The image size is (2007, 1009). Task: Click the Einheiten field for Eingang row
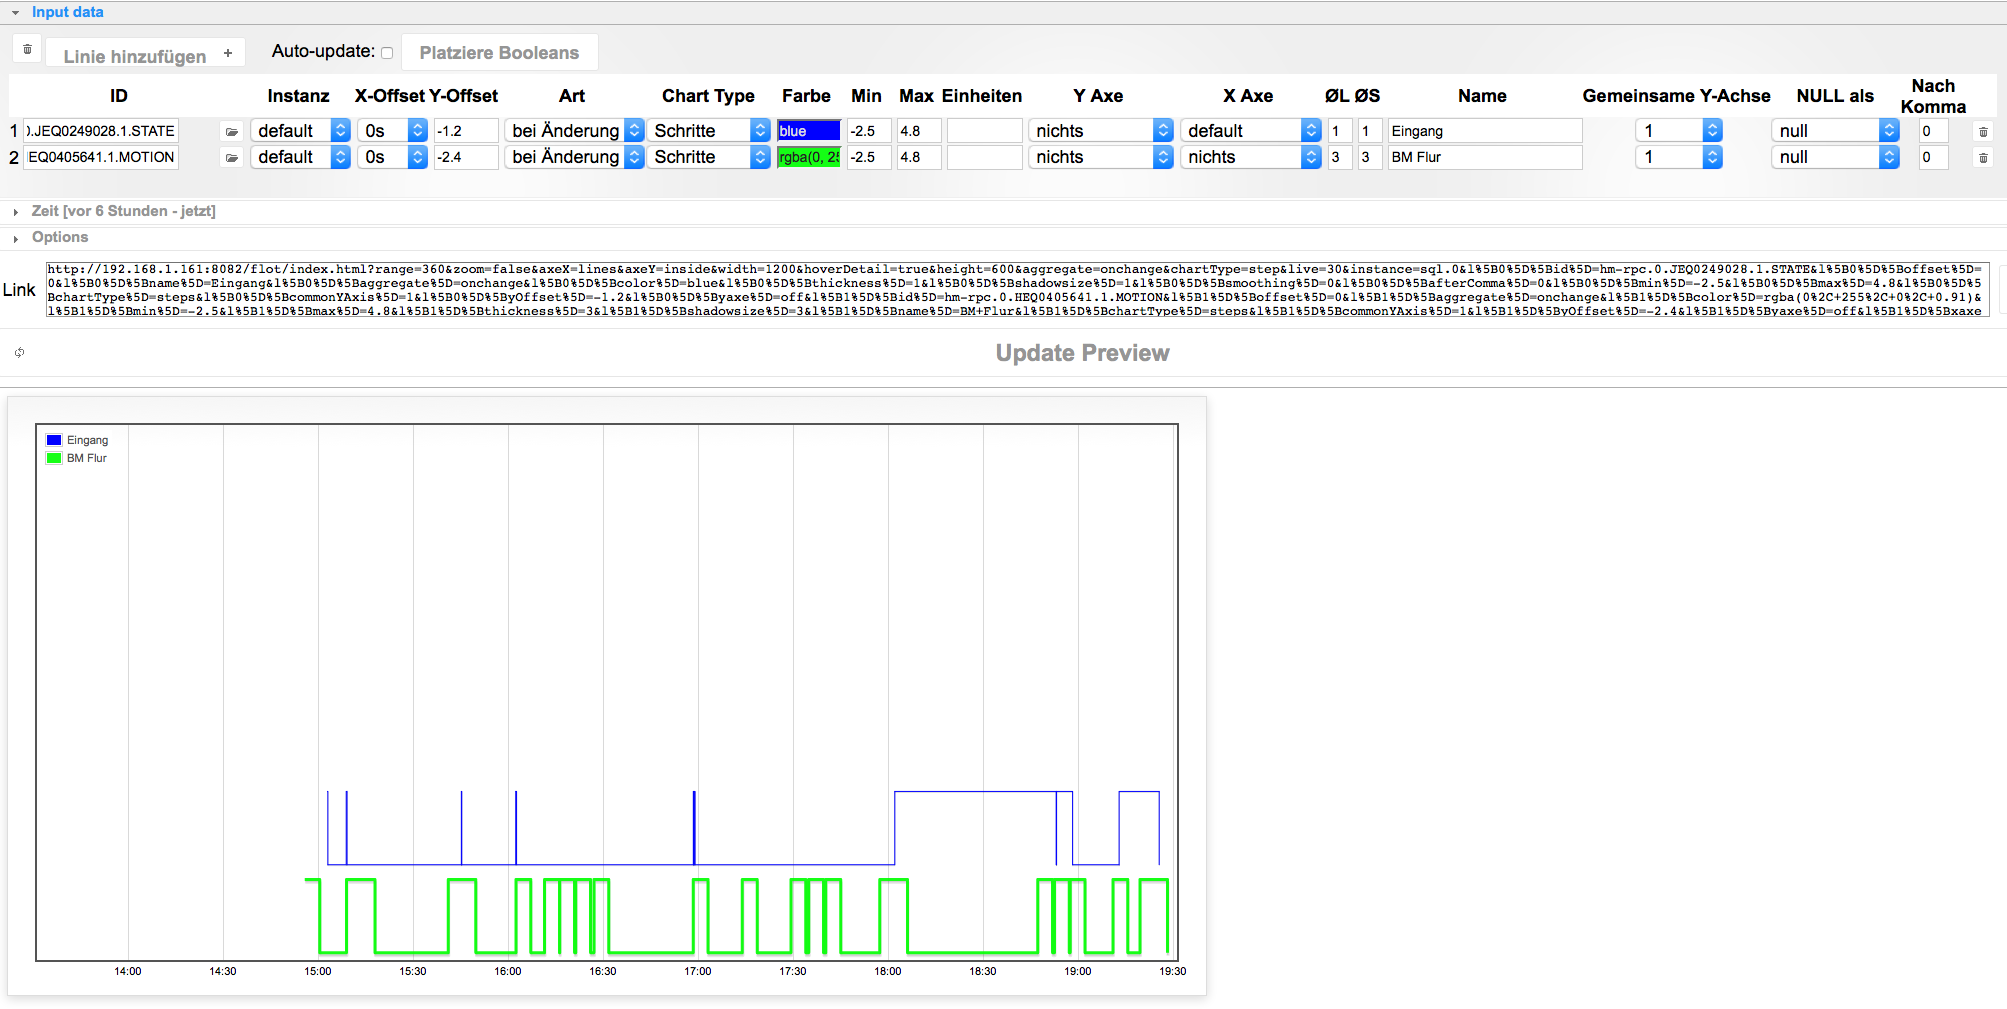coord(985,131)
